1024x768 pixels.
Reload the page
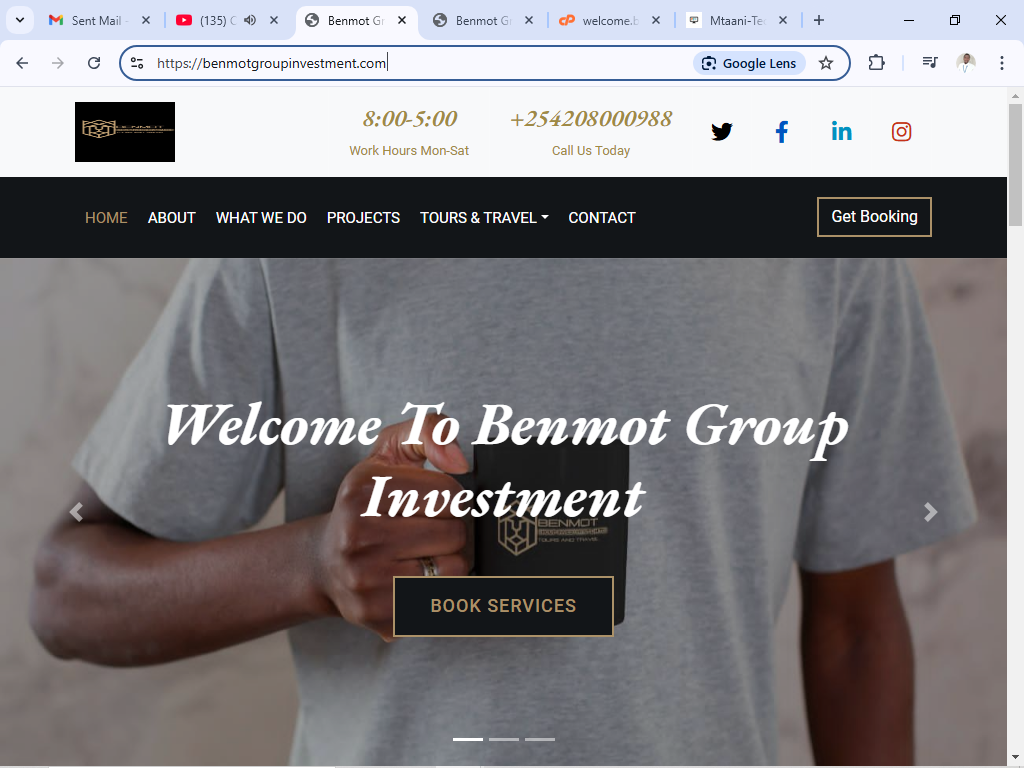pyautogui.click(x=94, y=63)
